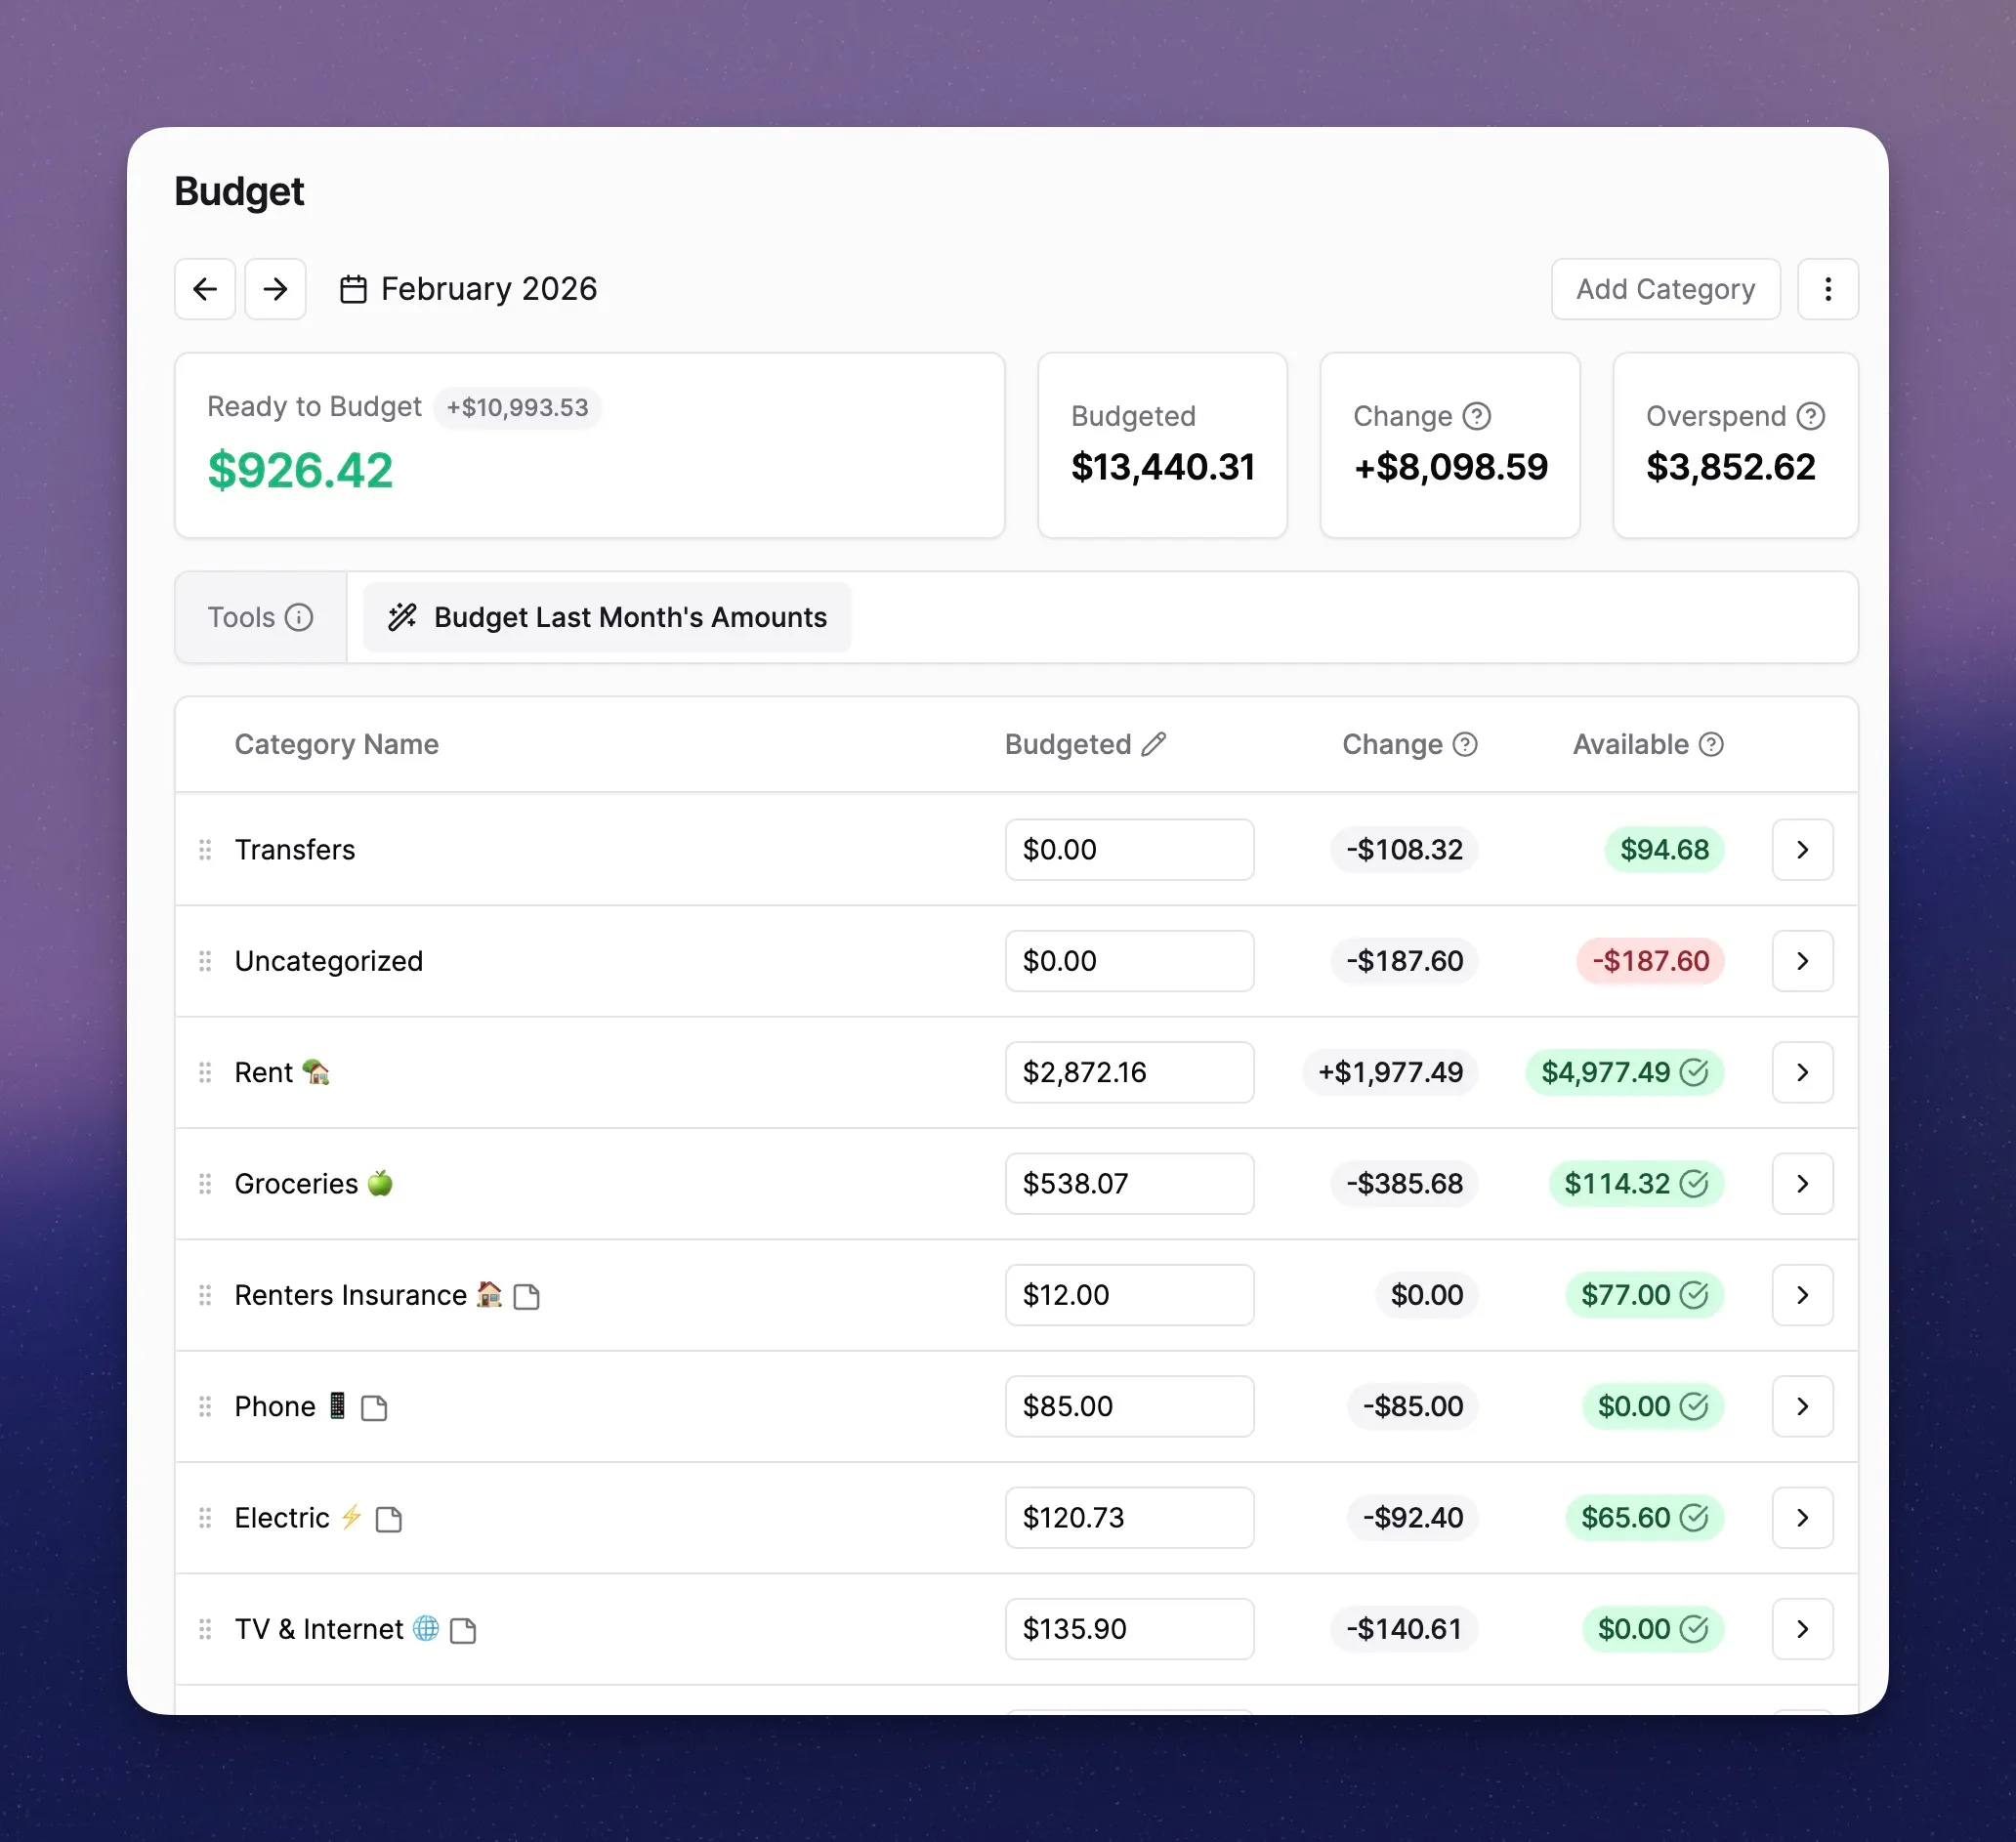Click the Electric budgeted field $120.73

1129,1517
